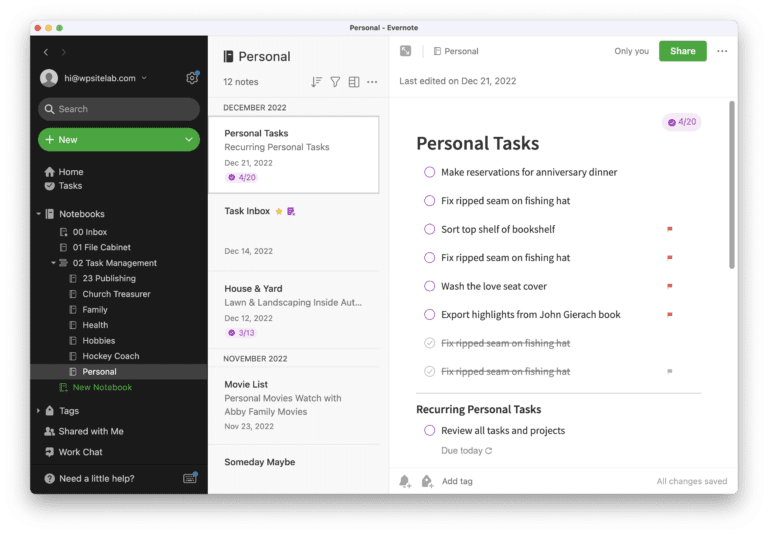The width and height of the screenshot is (768, 534).
Task: Click the flag on Wash the love seat cover
Action: pyautogui.click(x=670, y=286)
